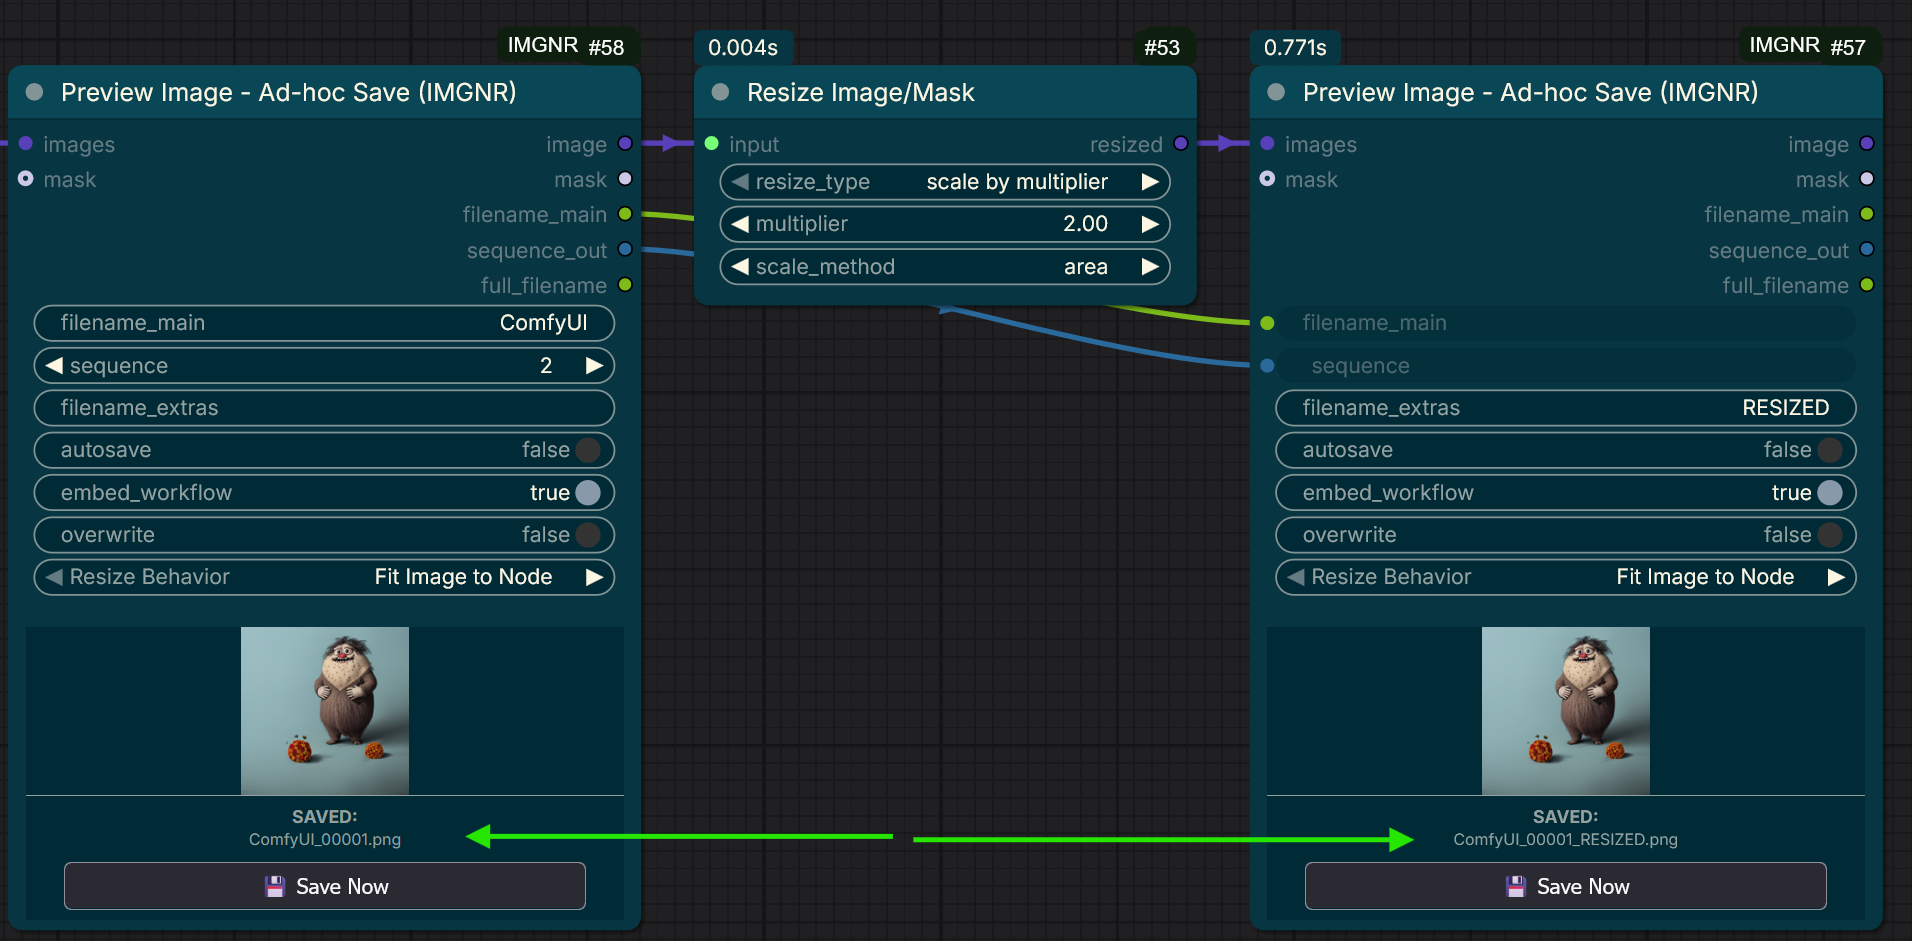Image resolution: width=1912 pixels, height=941 pixels.
Task: Increase the sequence value on node #58
Action: click(x=594, y=366)
